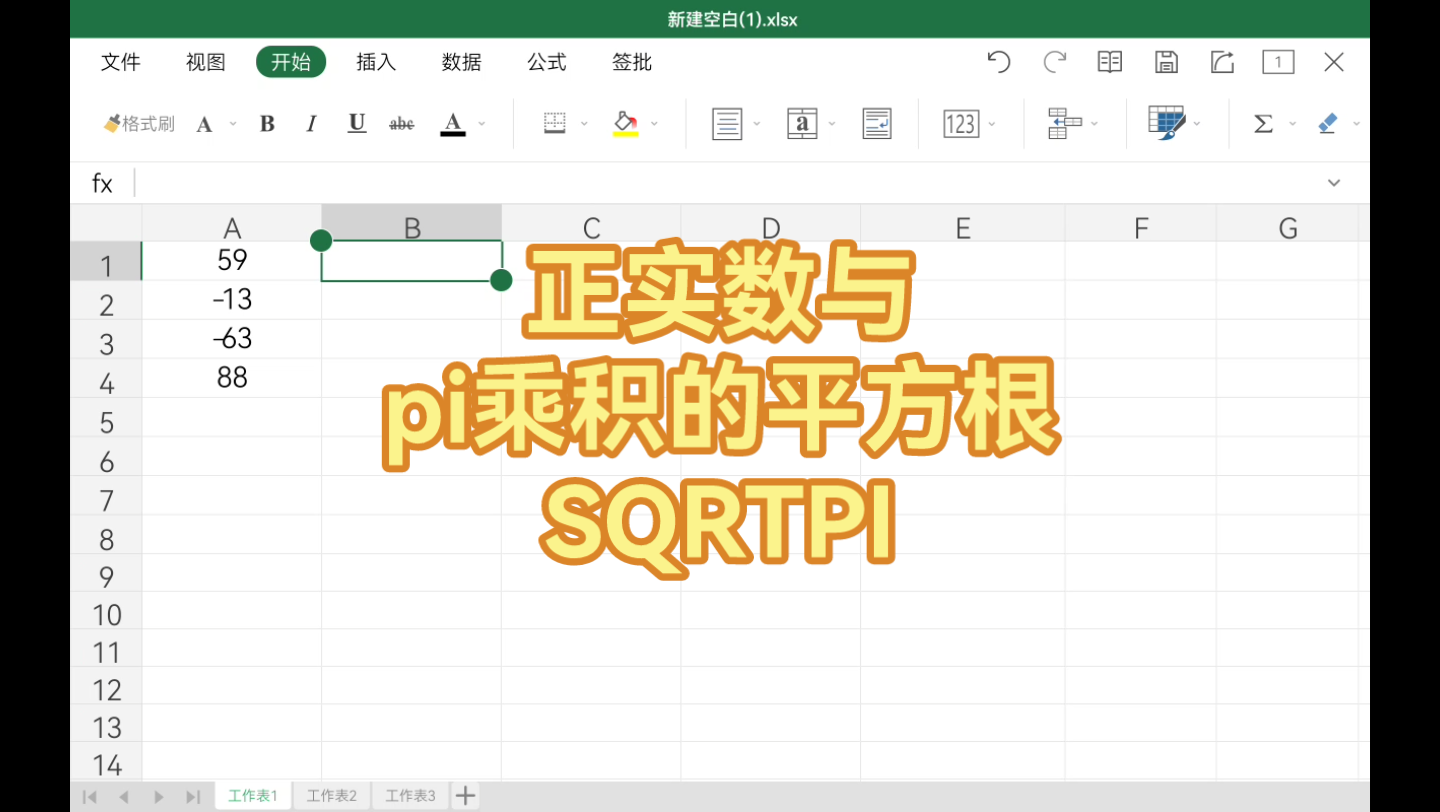Open reading mode book icon
Image resolution: width=1440 pixels, height=812 pixels.
click(x=1110, y=62)
